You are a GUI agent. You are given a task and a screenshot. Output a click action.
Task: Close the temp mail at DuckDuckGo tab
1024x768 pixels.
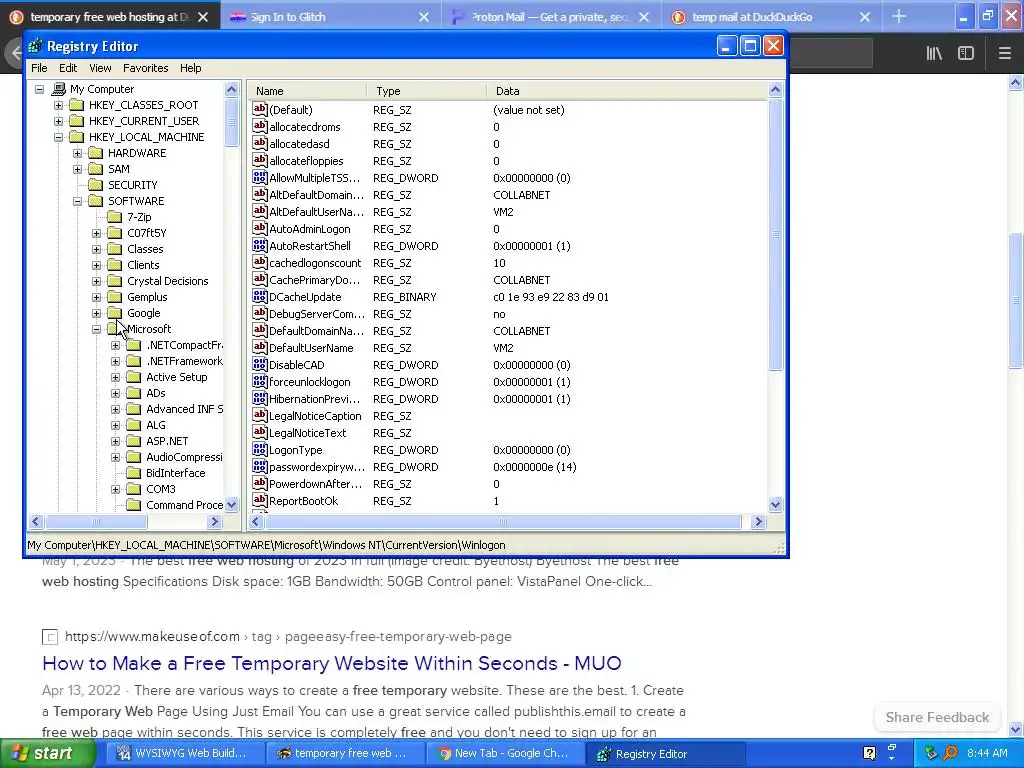click(865, 17)
